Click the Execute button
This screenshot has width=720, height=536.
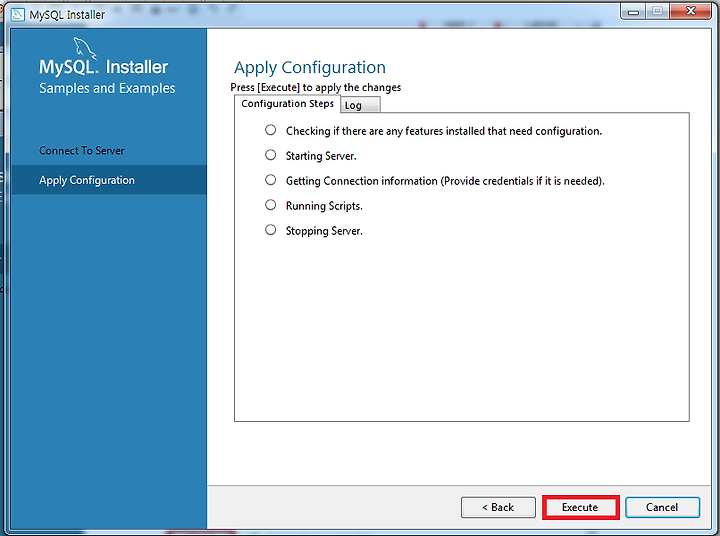(580, 508)
